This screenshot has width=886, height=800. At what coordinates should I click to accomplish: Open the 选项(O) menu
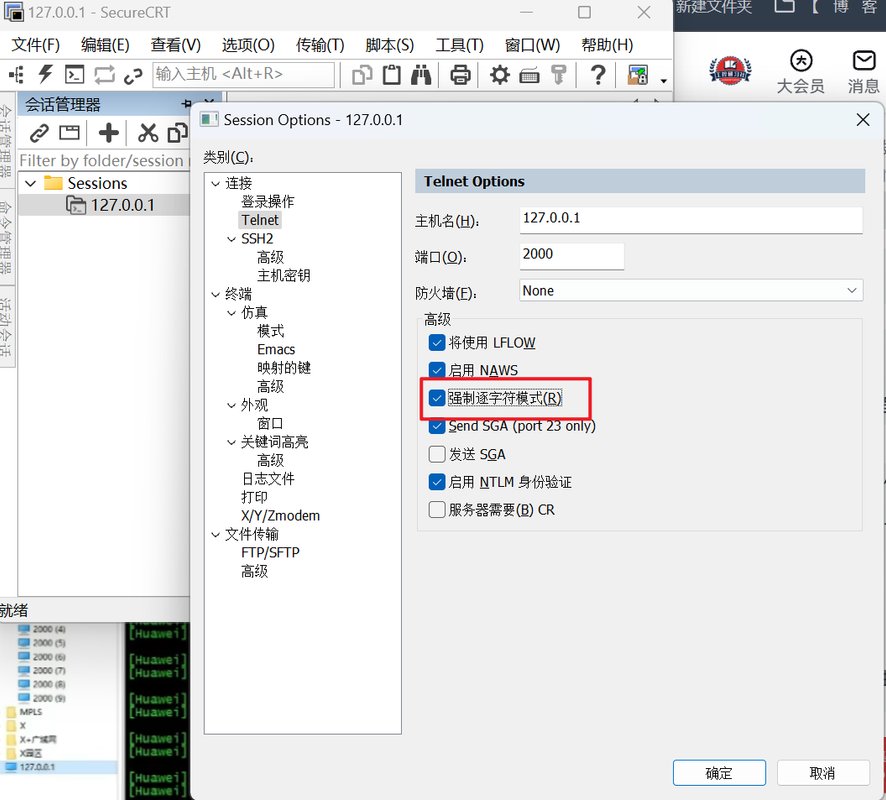click(x=248, y=45)
